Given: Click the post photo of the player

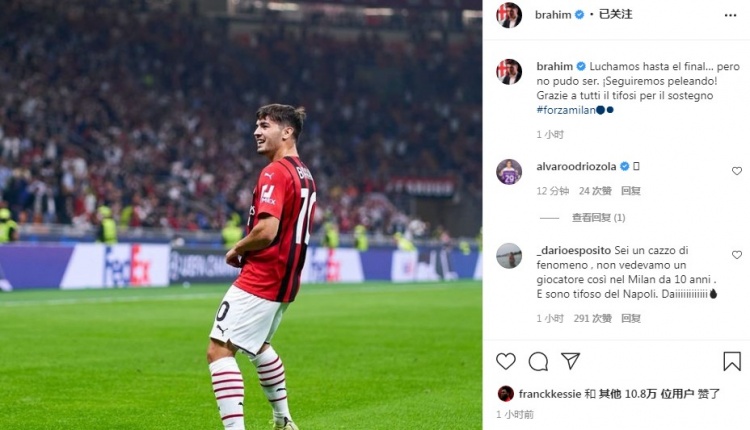Looking at the screenshot, I should point(240,215).
